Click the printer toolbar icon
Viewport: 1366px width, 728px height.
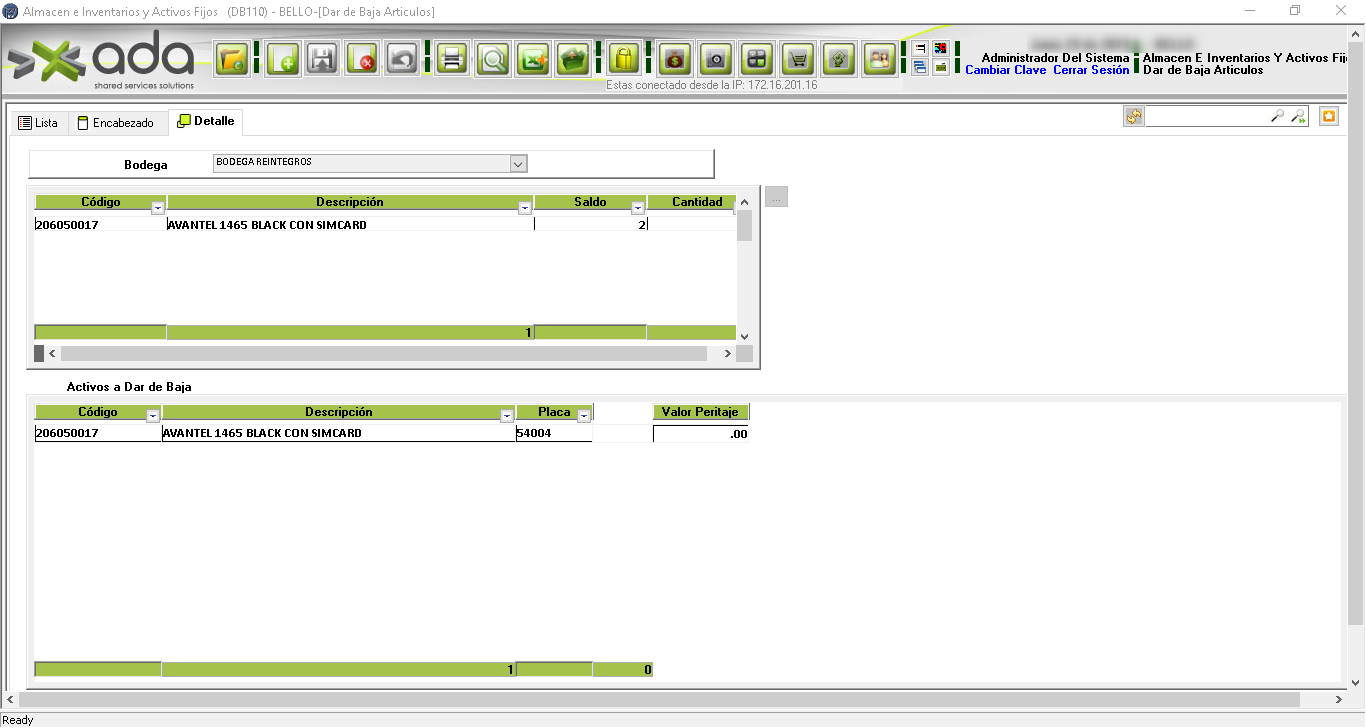452,59
